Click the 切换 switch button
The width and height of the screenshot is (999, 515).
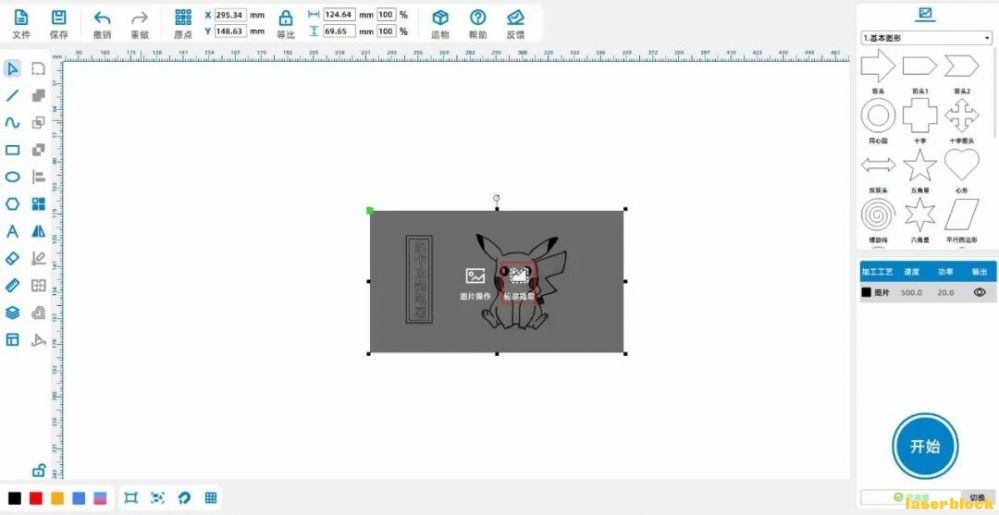click(x=977, y=498)
